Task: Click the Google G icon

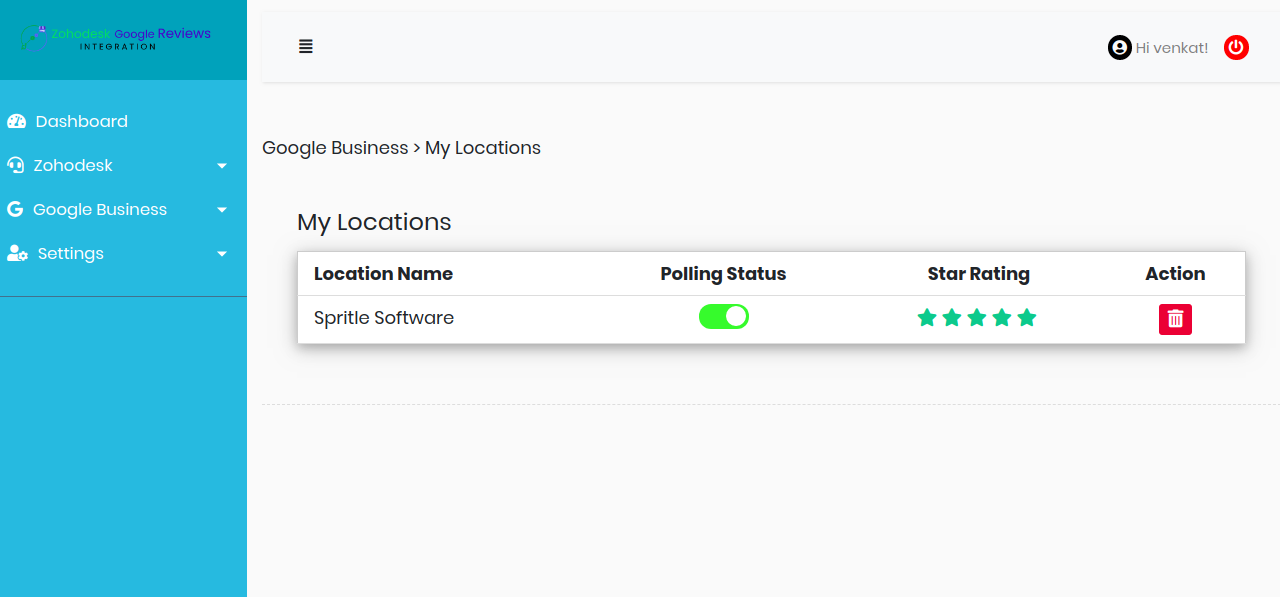Action: pos(15,209)
